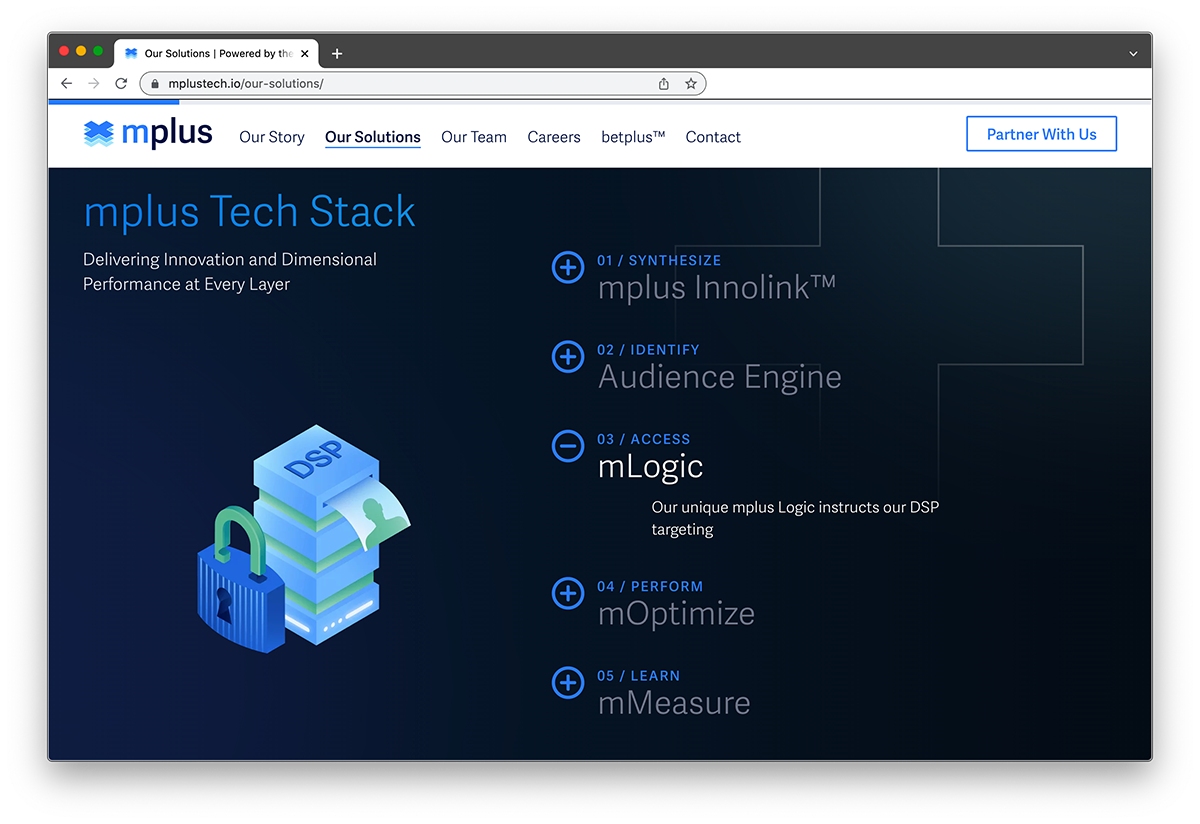Click the 02 / IDENTIFY label
The width and height of the screenshot is (1200, 824).
(x=648, y=350)
